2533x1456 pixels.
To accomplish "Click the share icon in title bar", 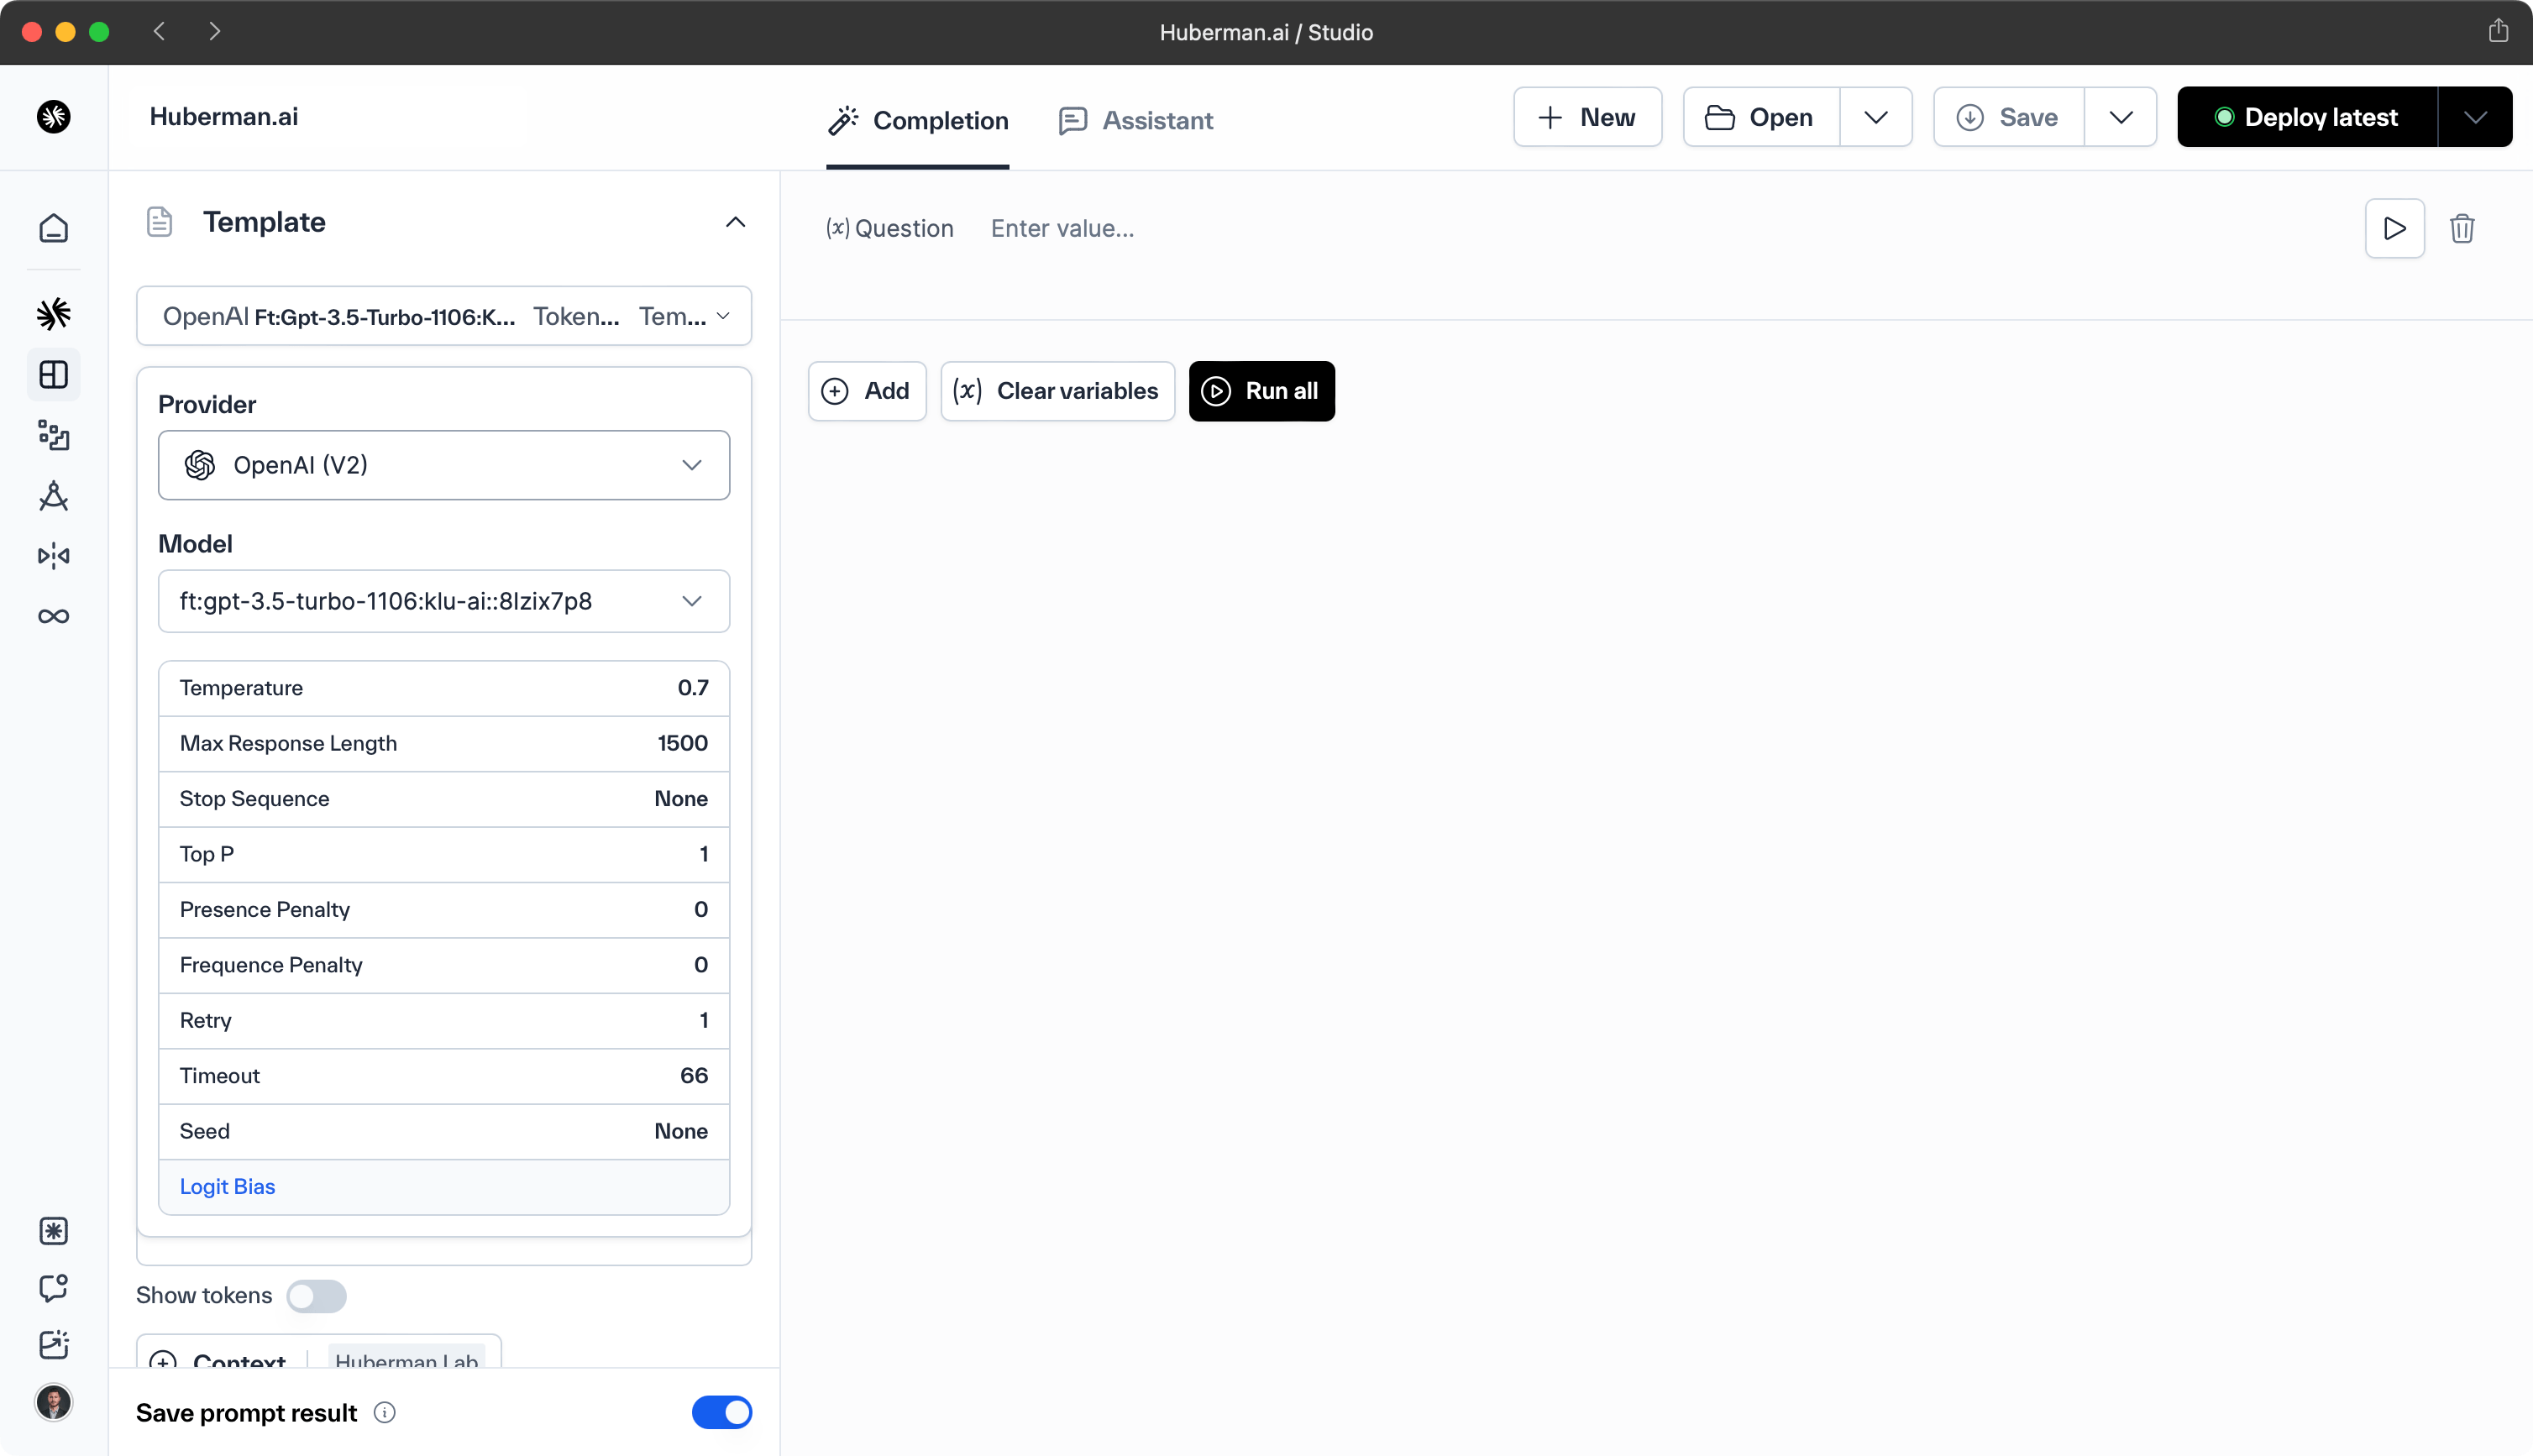I will pos(2498,31).
